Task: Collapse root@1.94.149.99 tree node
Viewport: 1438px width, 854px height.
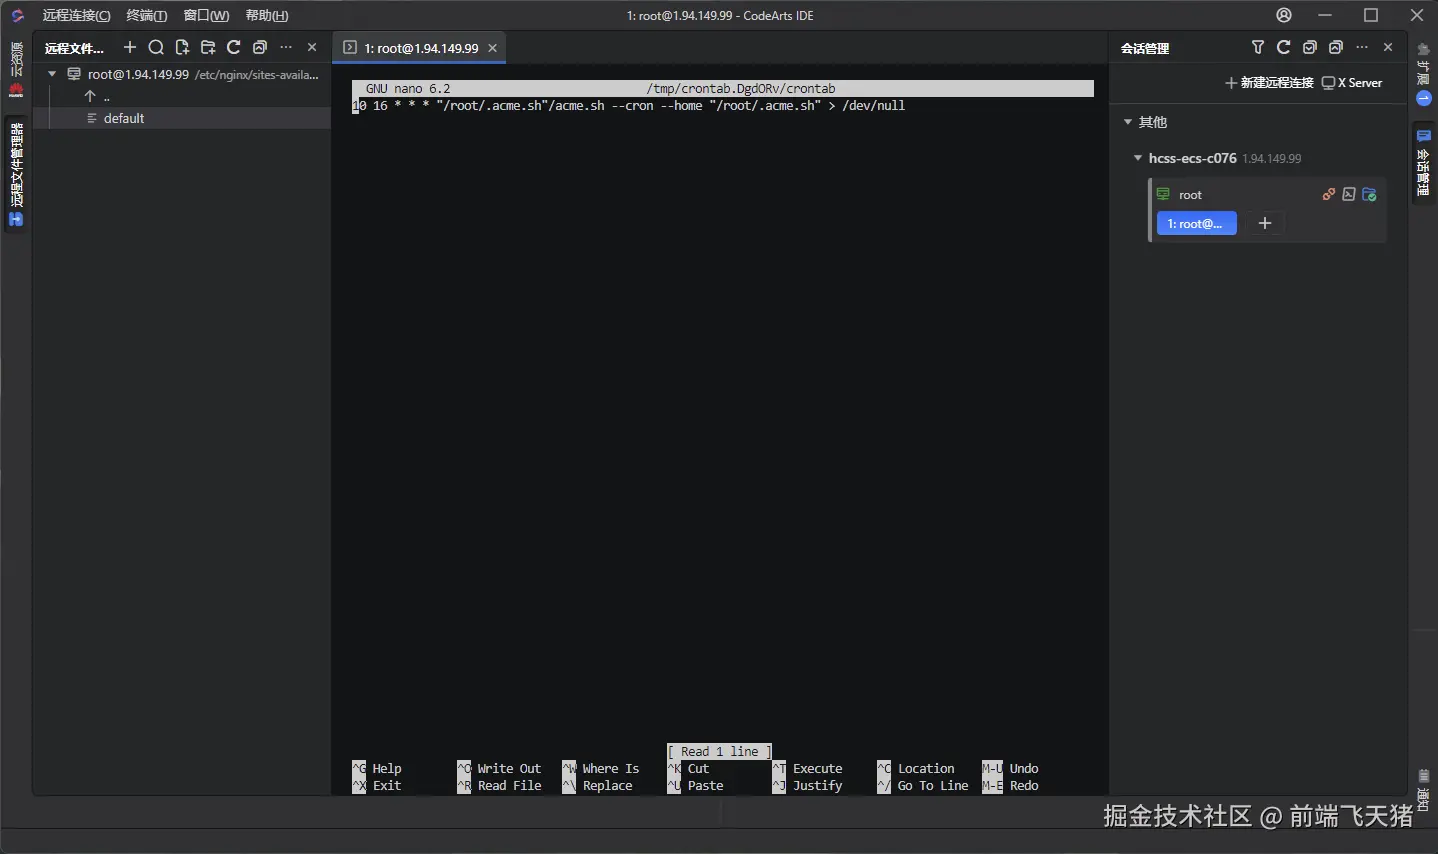Action: click(x=52, y=74)
